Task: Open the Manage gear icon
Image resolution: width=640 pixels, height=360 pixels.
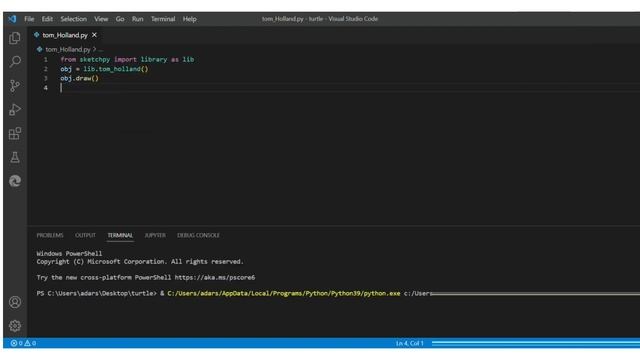Action: tap(15, 326)
